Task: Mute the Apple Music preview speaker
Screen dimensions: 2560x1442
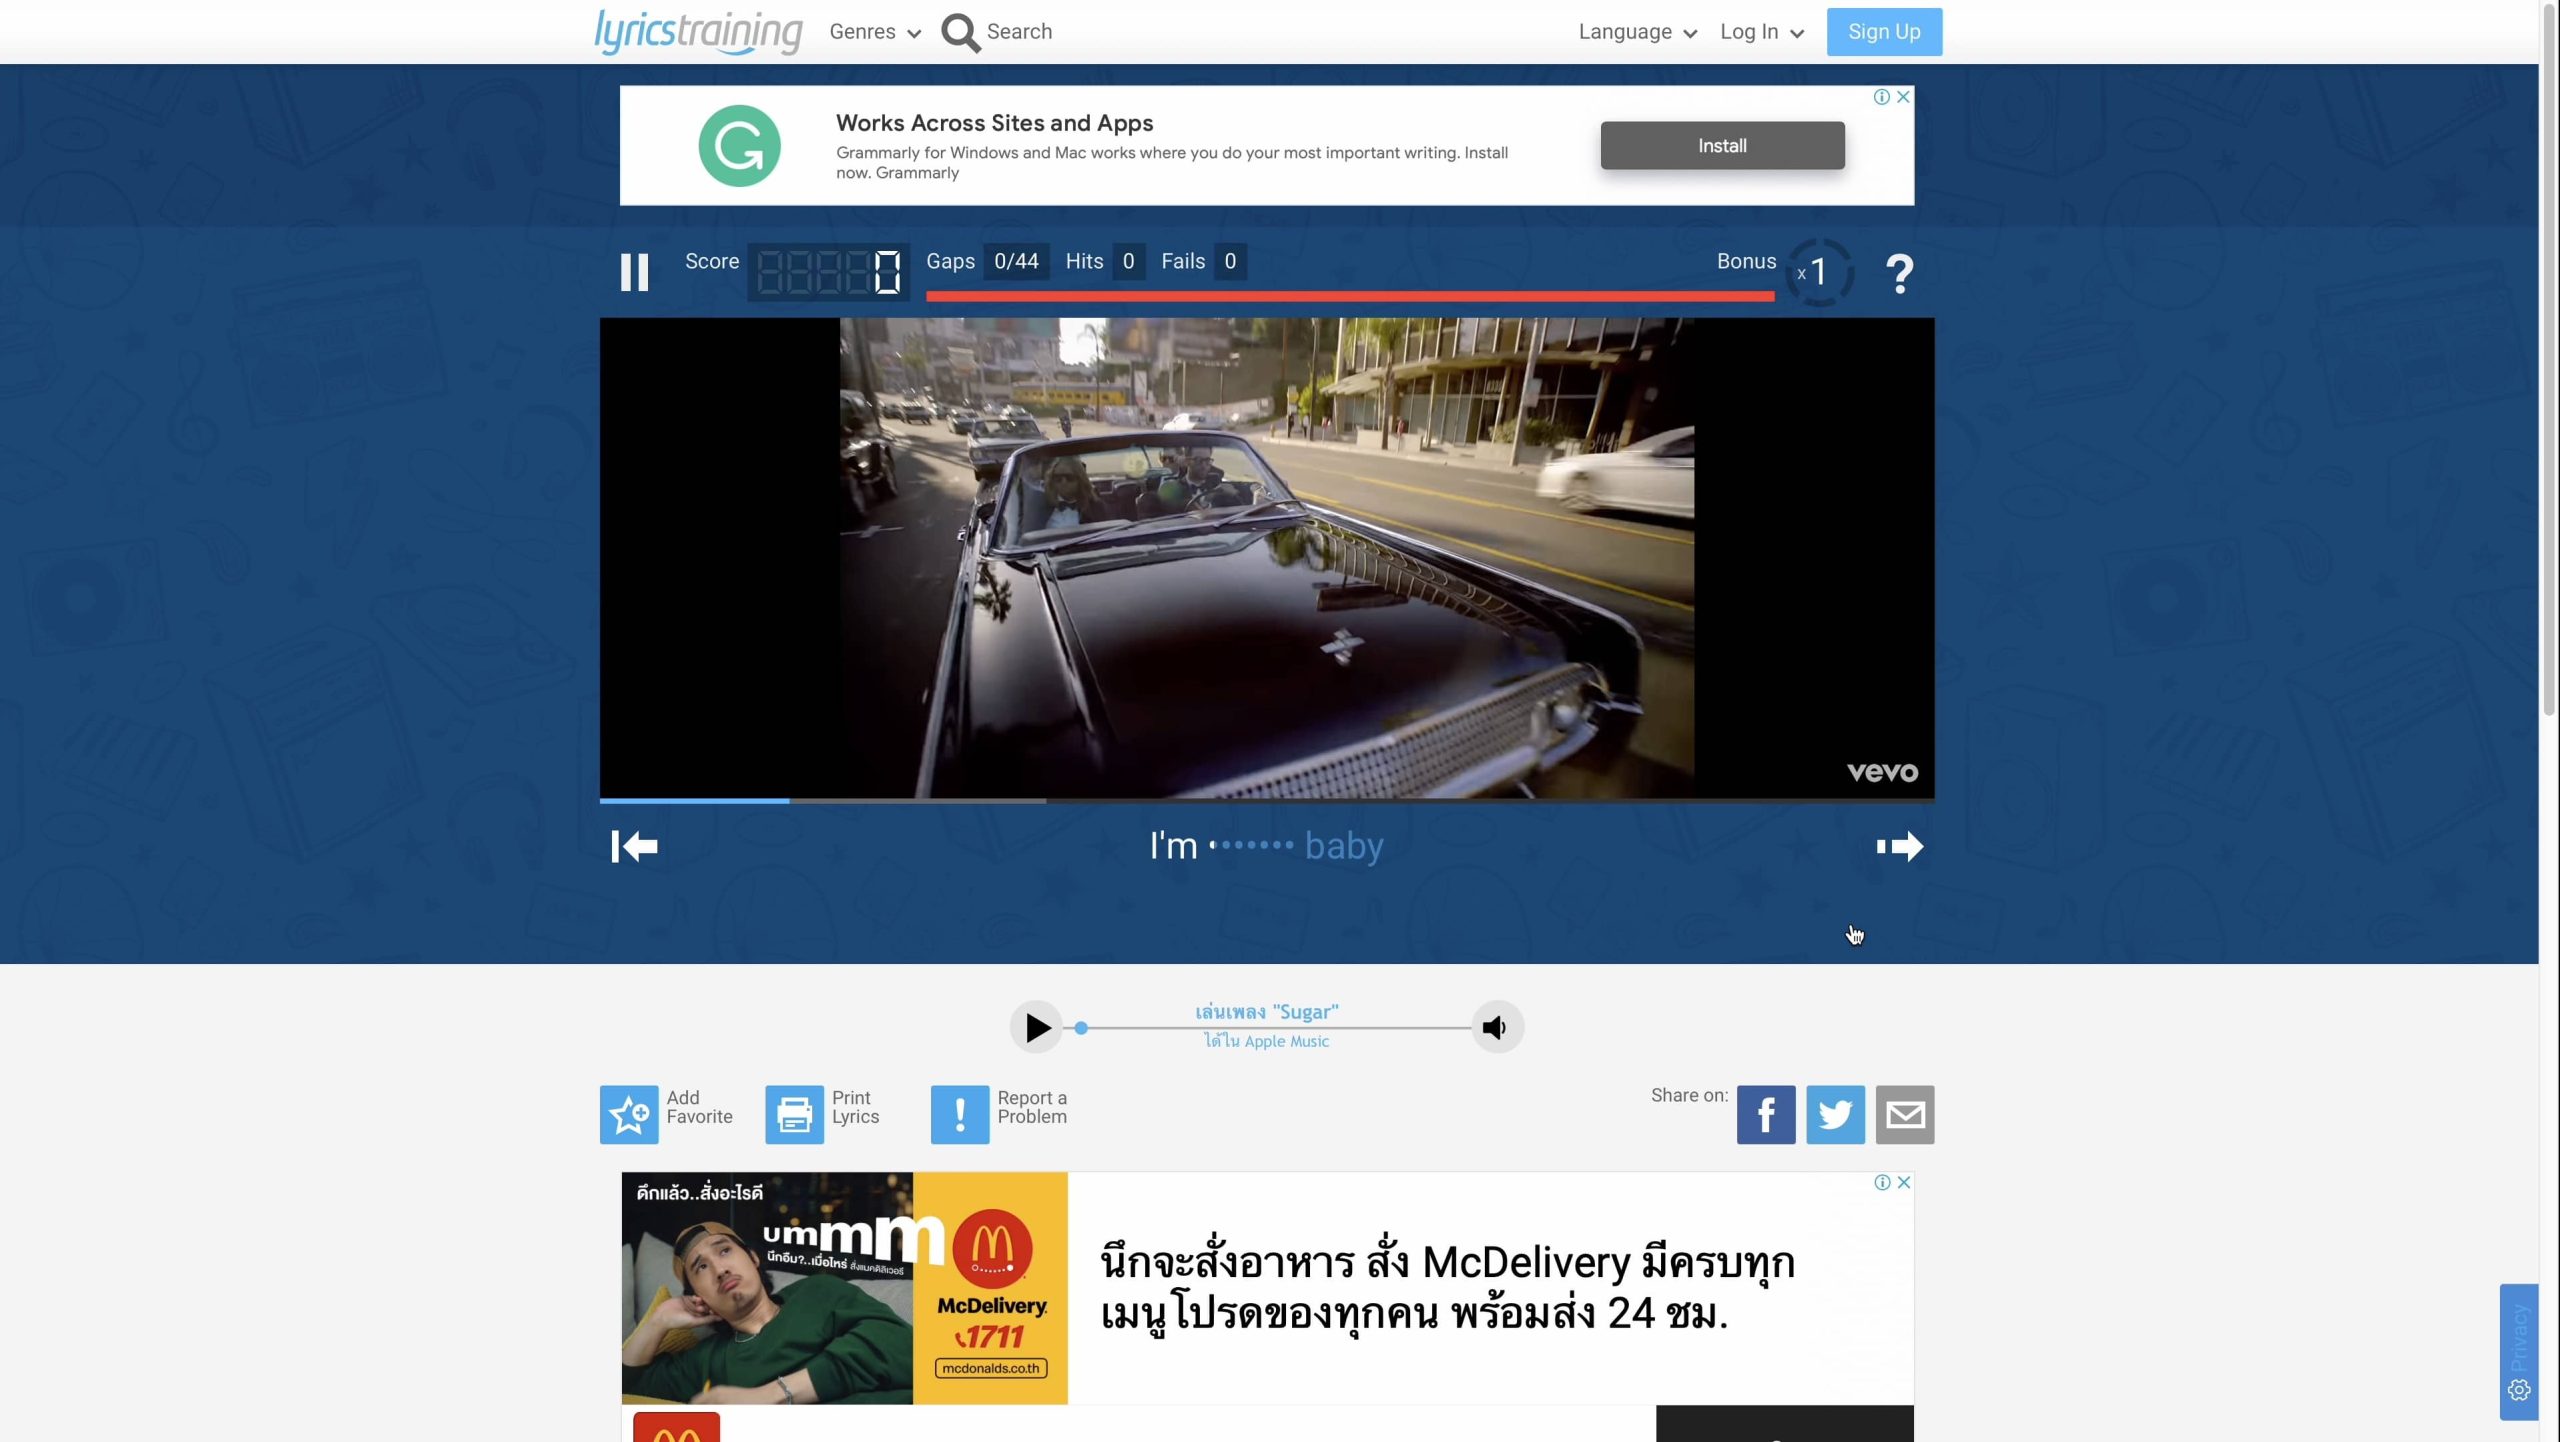Action: [x=1496, y=1027]
